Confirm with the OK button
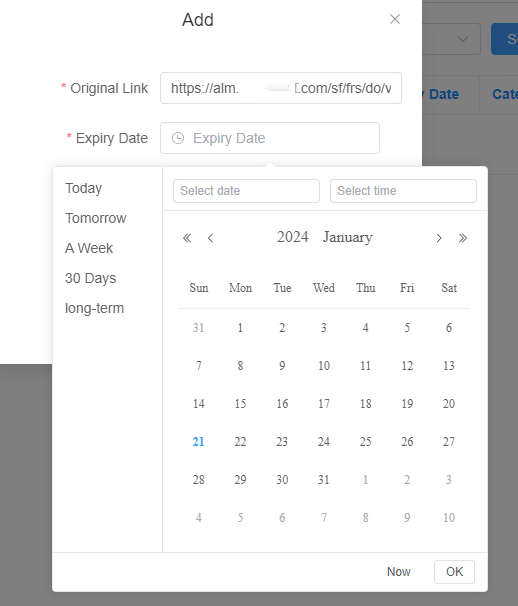Viewport: 518px width, 606px height. (x=454, y=572)
